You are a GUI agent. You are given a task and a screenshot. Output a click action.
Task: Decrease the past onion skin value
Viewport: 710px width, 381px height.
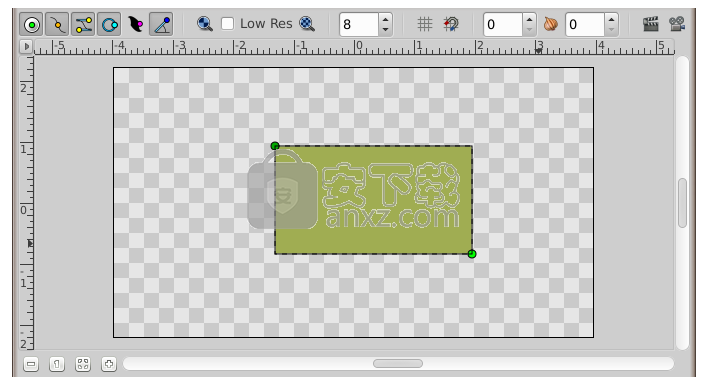point(529,29)
